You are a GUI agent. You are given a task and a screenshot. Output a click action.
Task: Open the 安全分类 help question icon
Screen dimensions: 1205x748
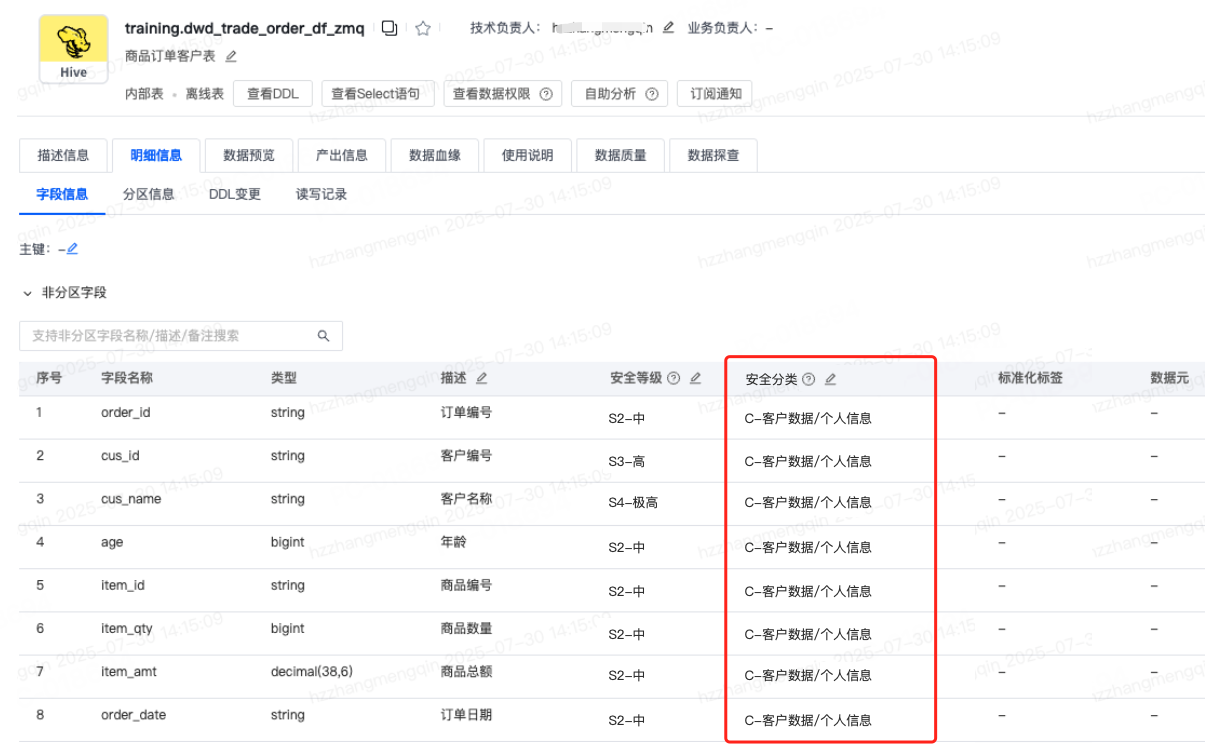click(809, 379)
